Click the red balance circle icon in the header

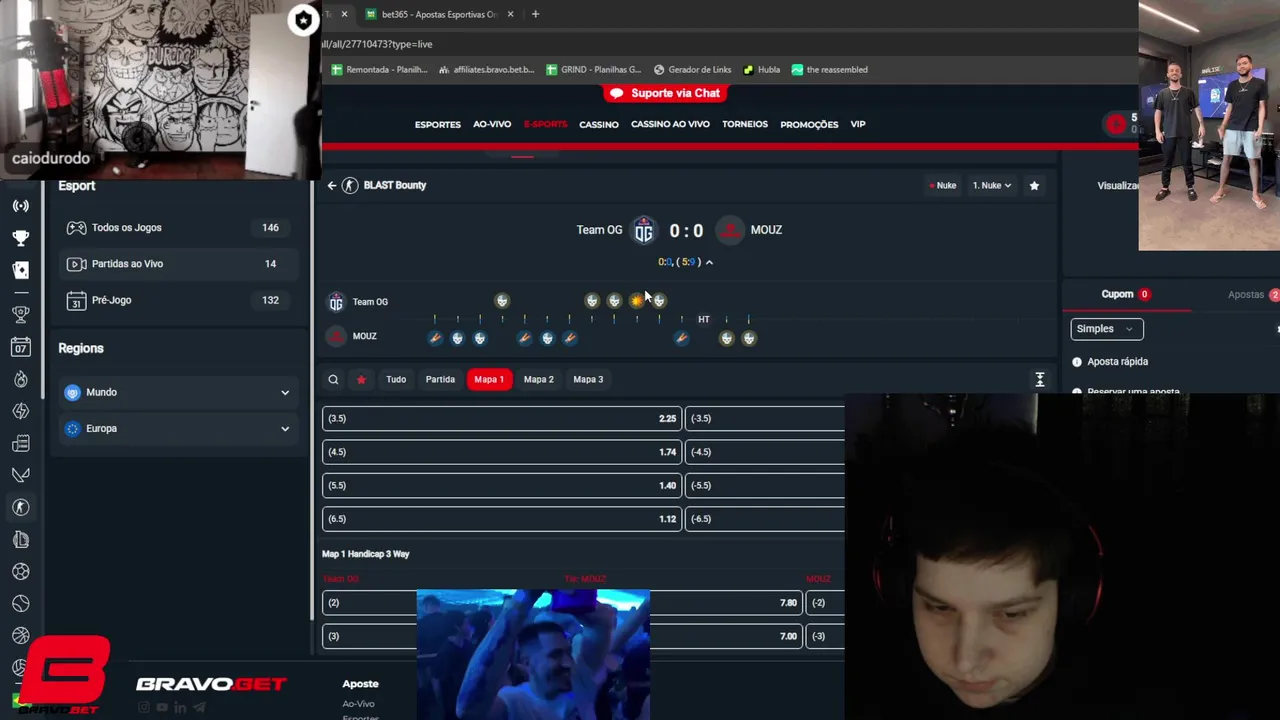(x=1116, y=124)
